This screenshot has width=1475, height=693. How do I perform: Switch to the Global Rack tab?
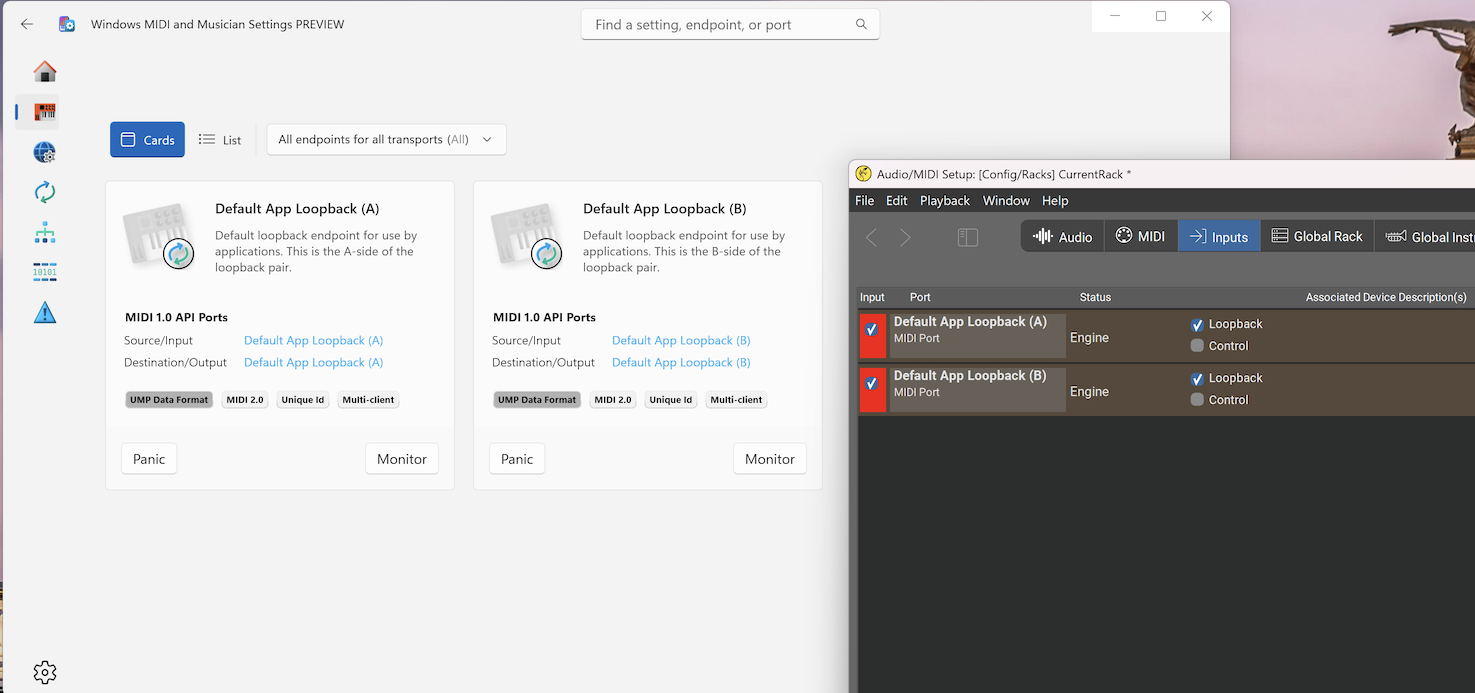(1317, 237)
